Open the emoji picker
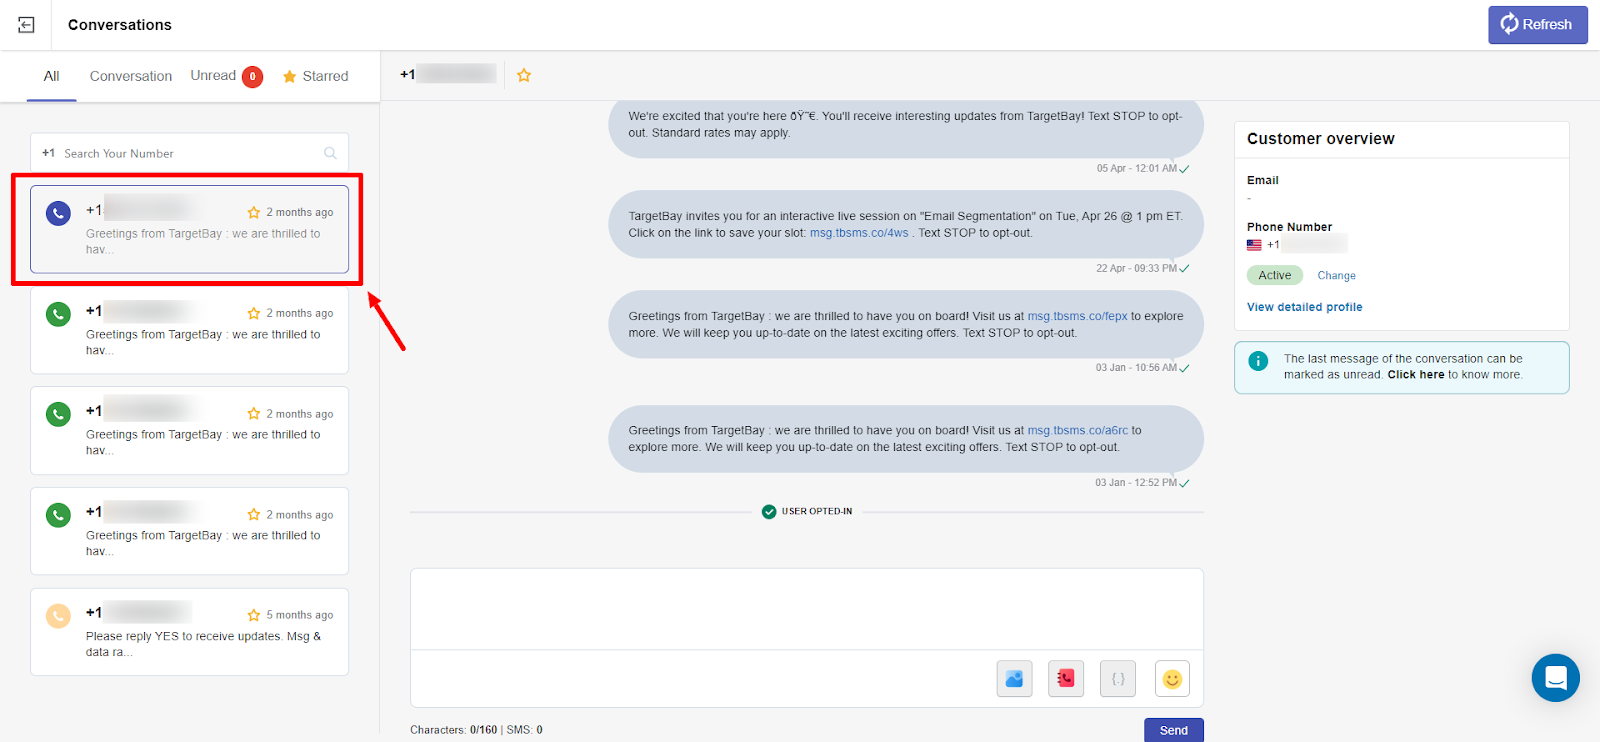The width and height of the screenshot is (1600, 742). coord(1172,679)
